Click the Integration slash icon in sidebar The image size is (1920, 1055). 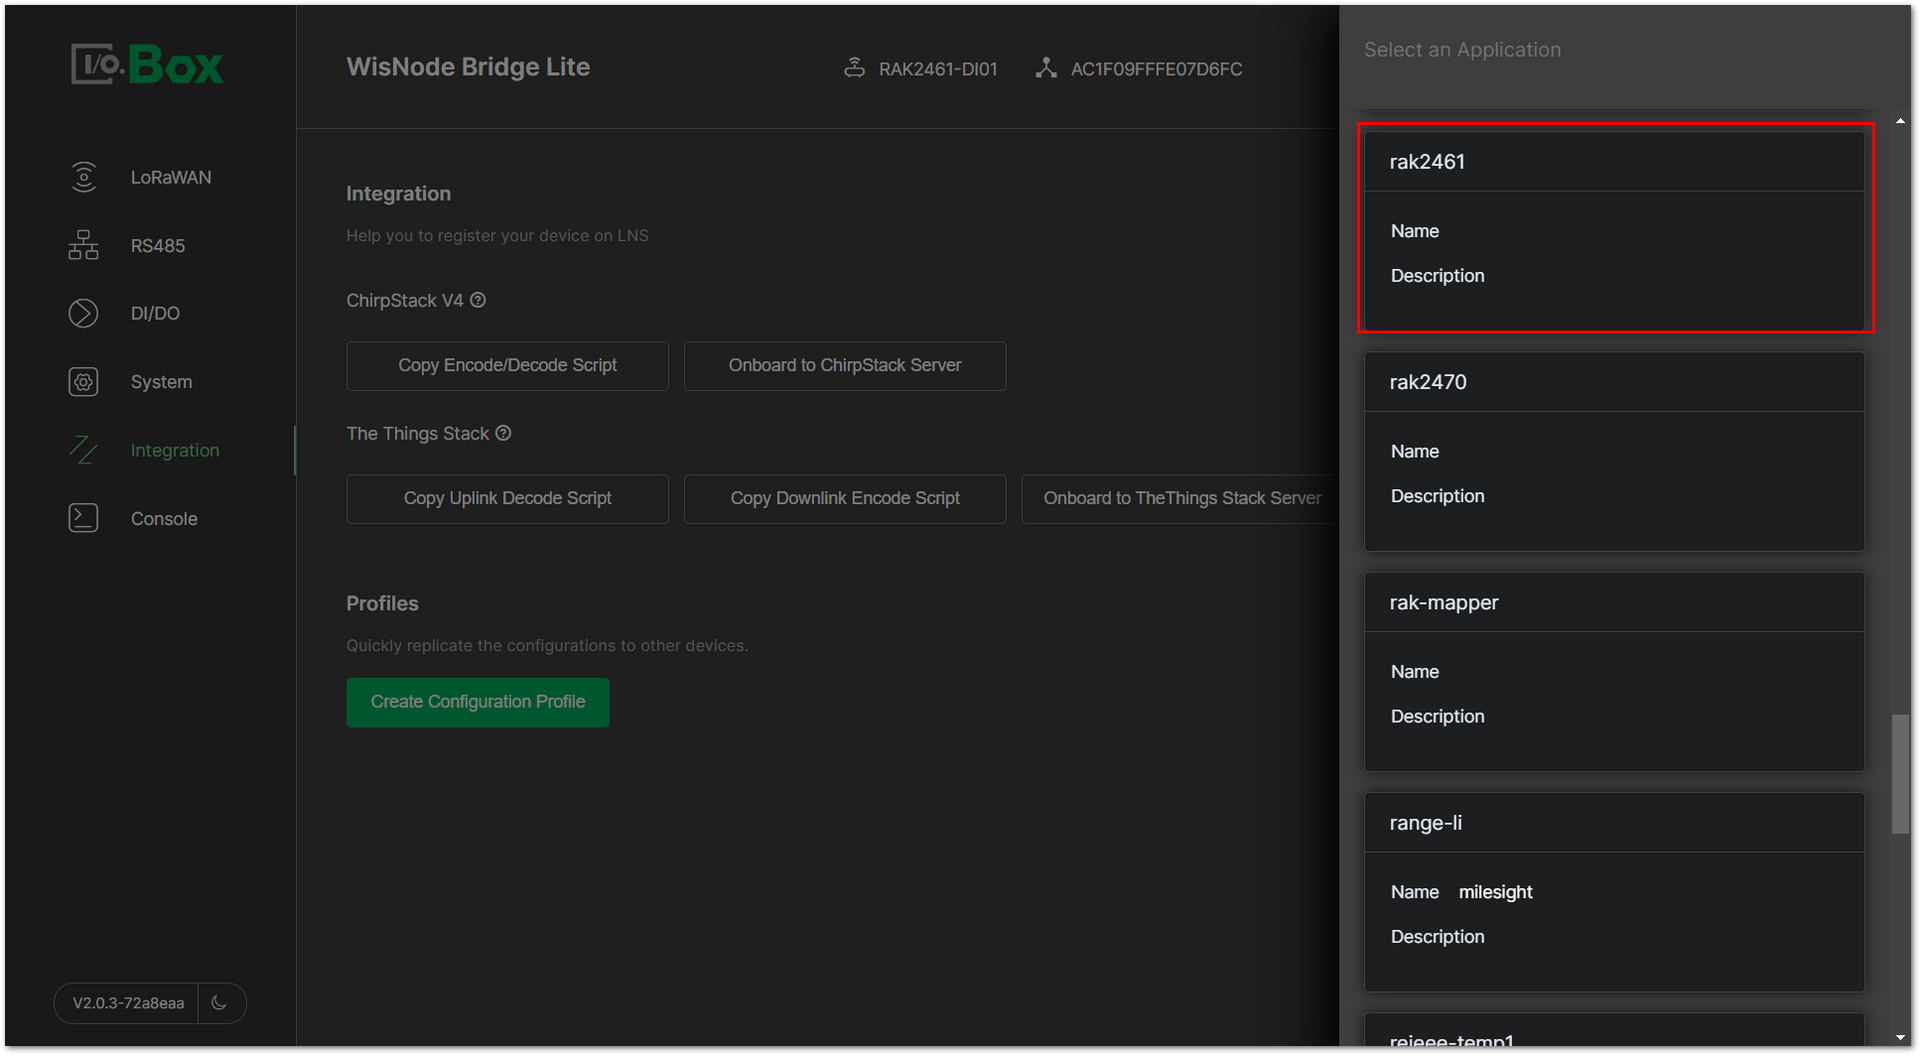coord(84,450)
